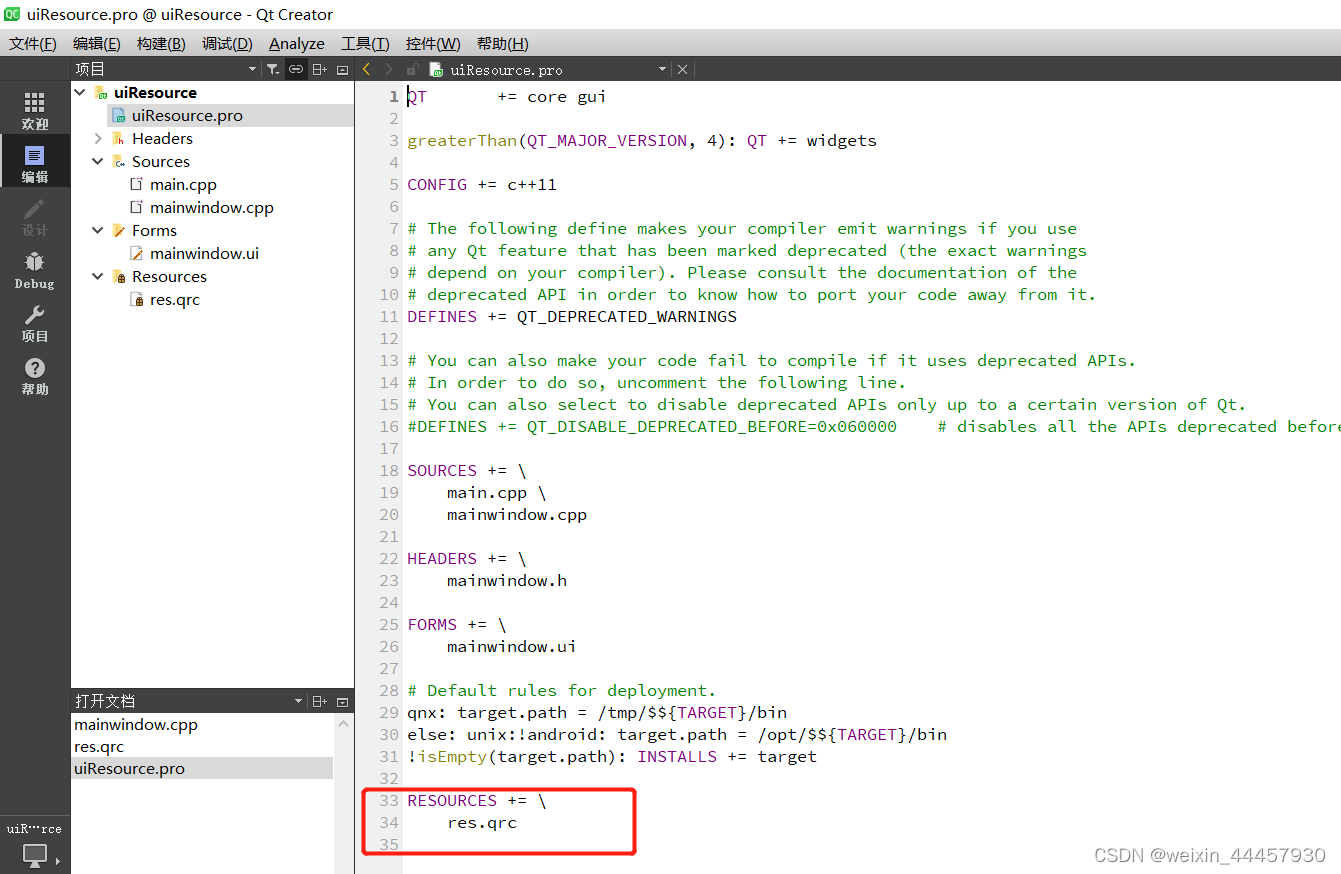Select mainwindow.ui in project tree
This screenshot has height=874, width=1341.
pos(204,253)
